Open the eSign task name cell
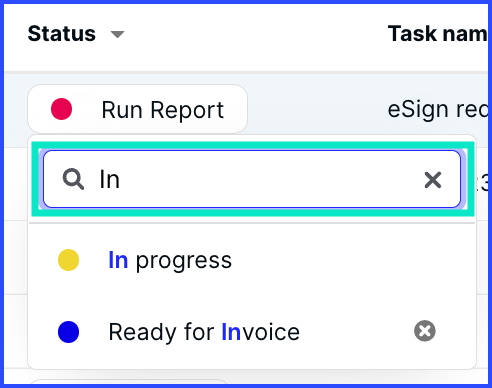 pos(437,110)
